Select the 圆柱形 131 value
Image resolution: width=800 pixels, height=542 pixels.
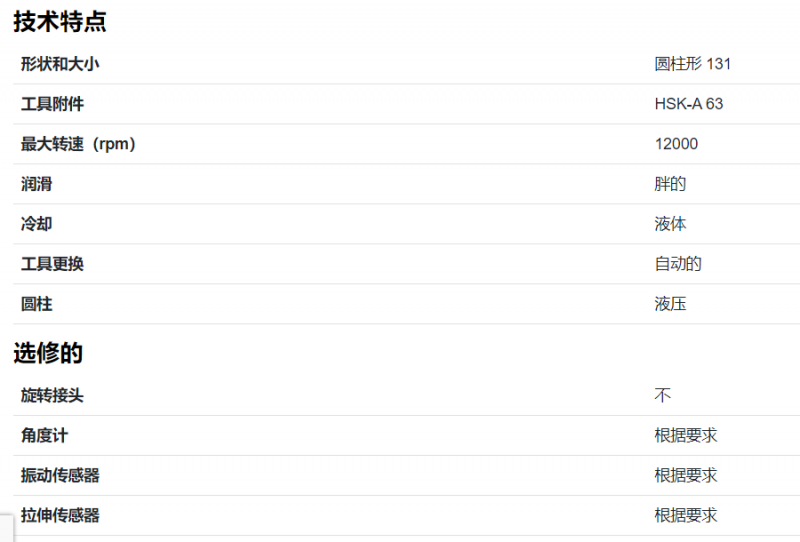692,64
